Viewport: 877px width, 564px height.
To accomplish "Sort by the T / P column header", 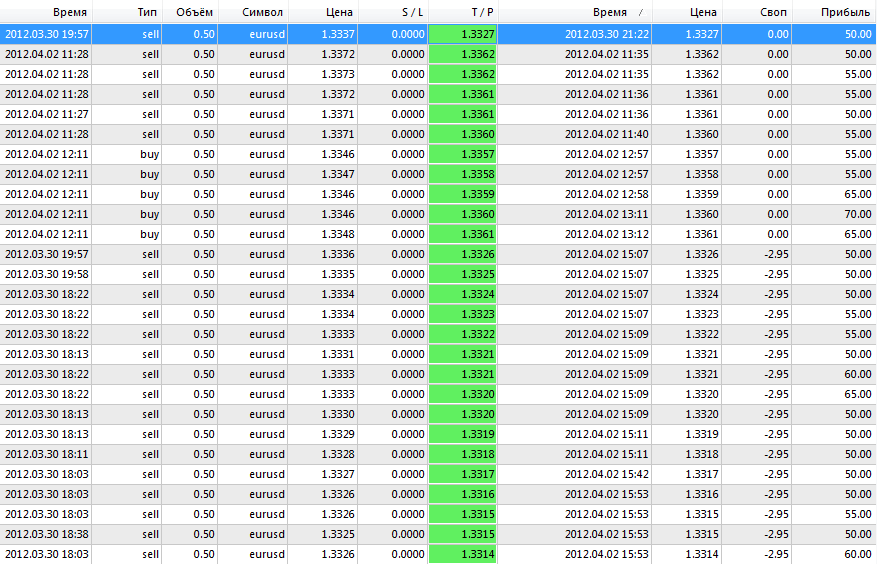I will (x=463, y=12).
